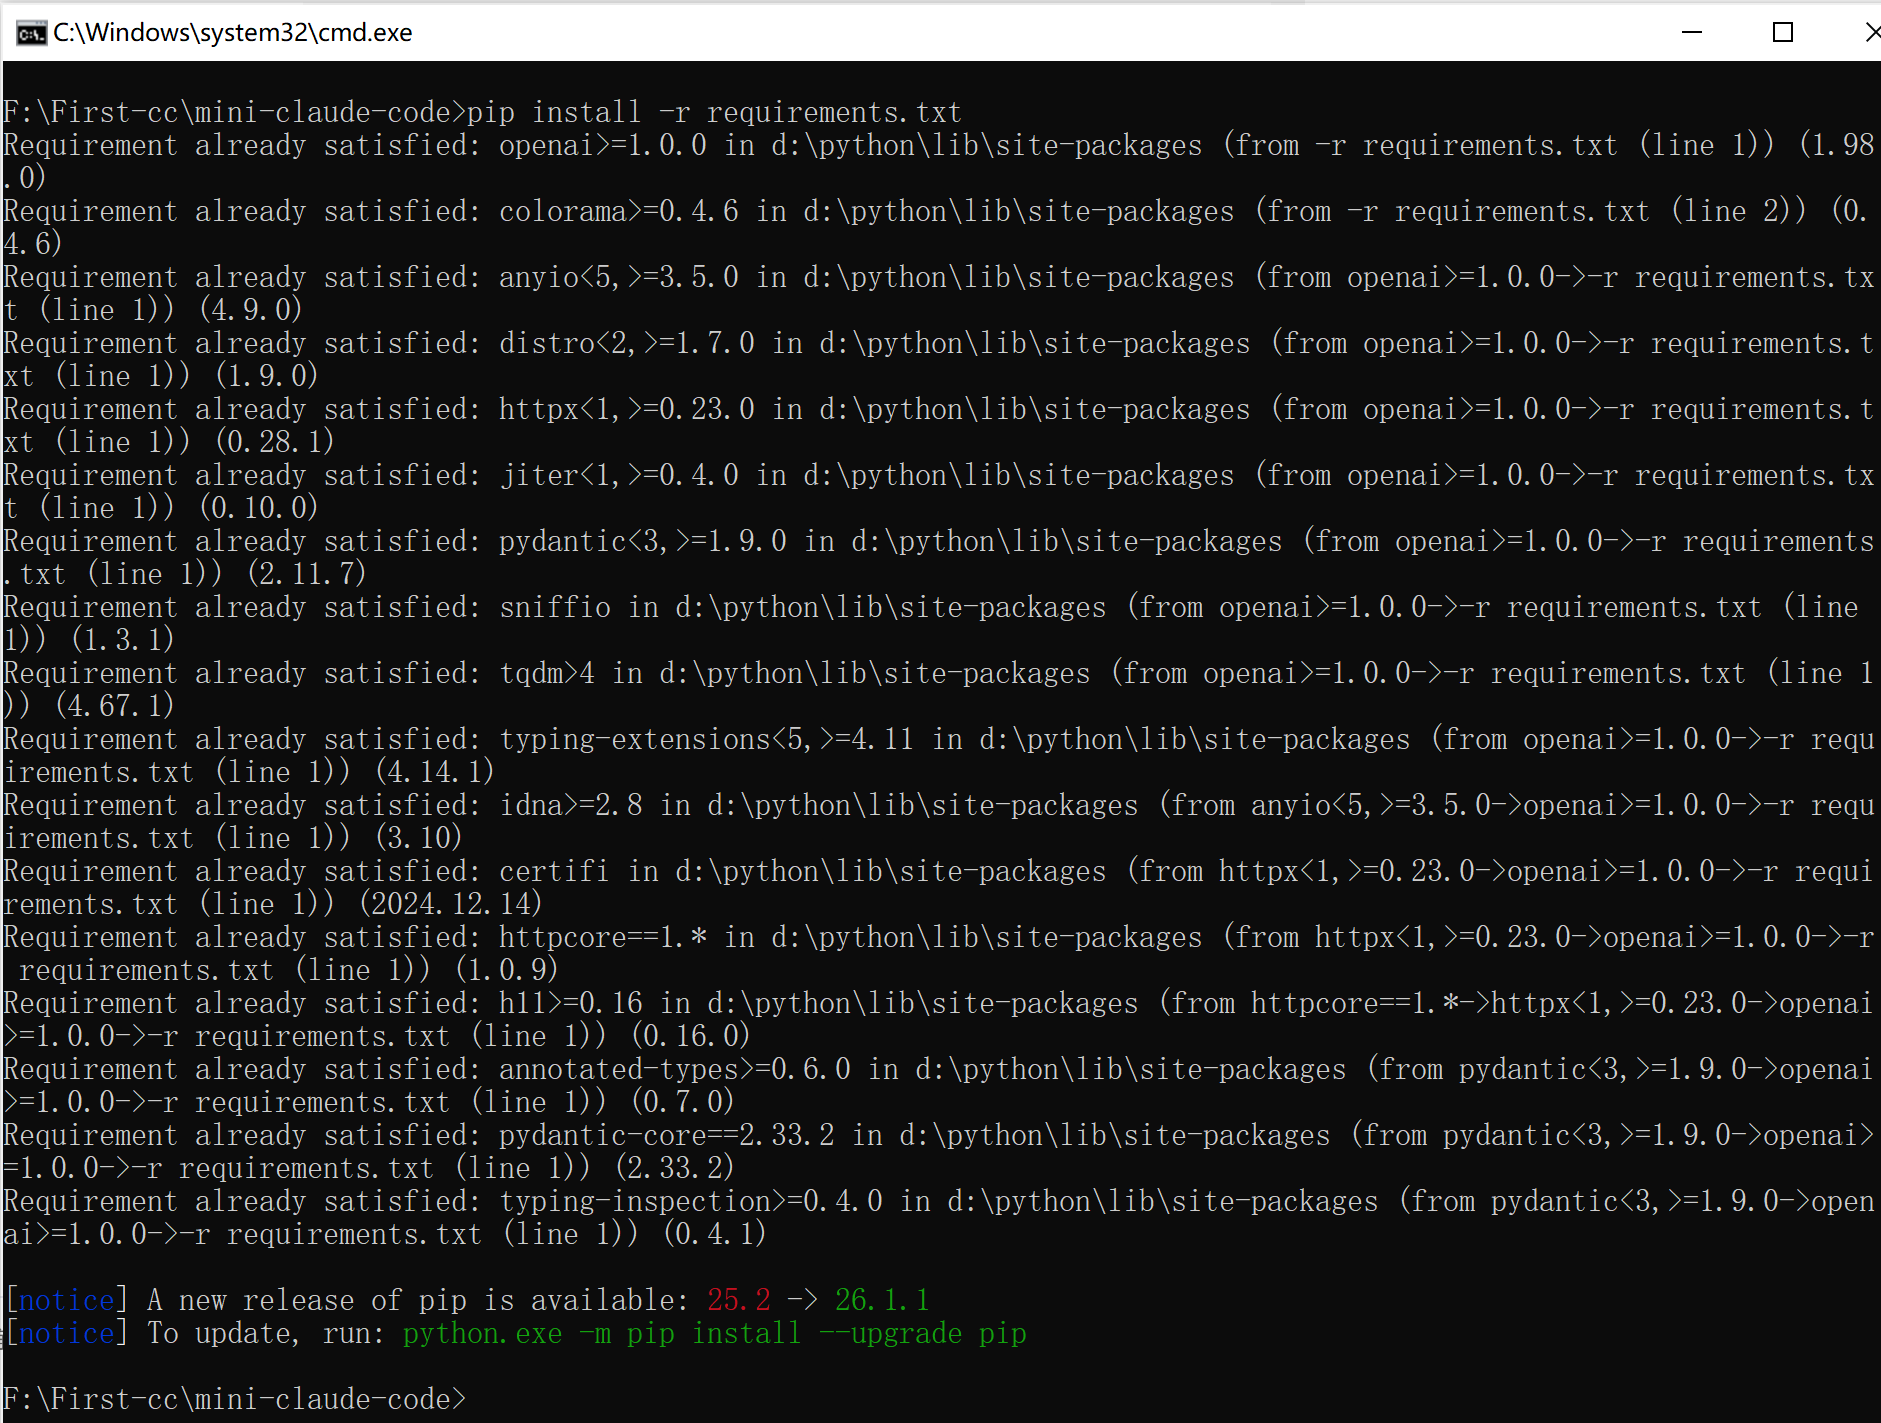Viewport: 1881px width, 1423px height.
Task: Select the package spec "openai>=1.0.0" after "satisfied:"
Action: 603,145
